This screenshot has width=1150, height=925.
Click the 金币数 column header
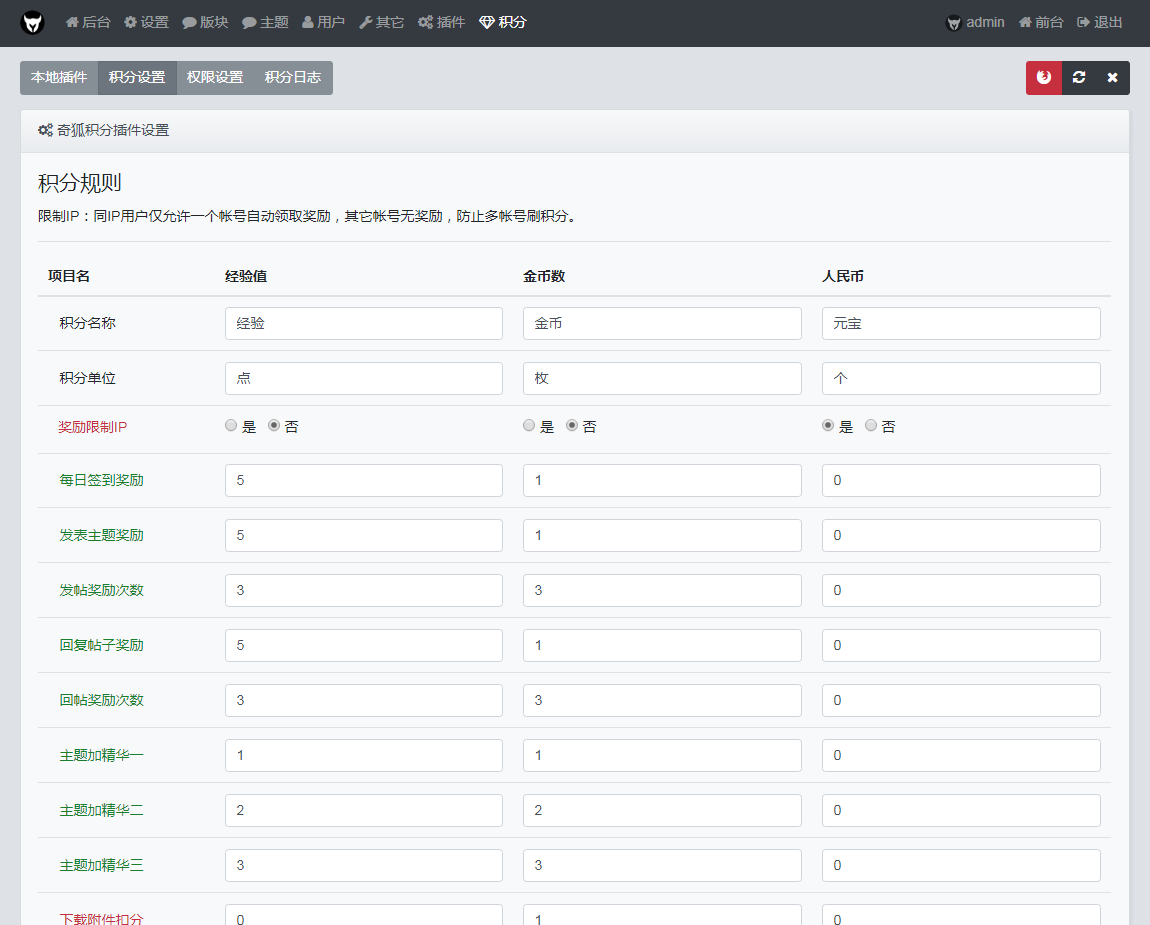tap(543, 277)
